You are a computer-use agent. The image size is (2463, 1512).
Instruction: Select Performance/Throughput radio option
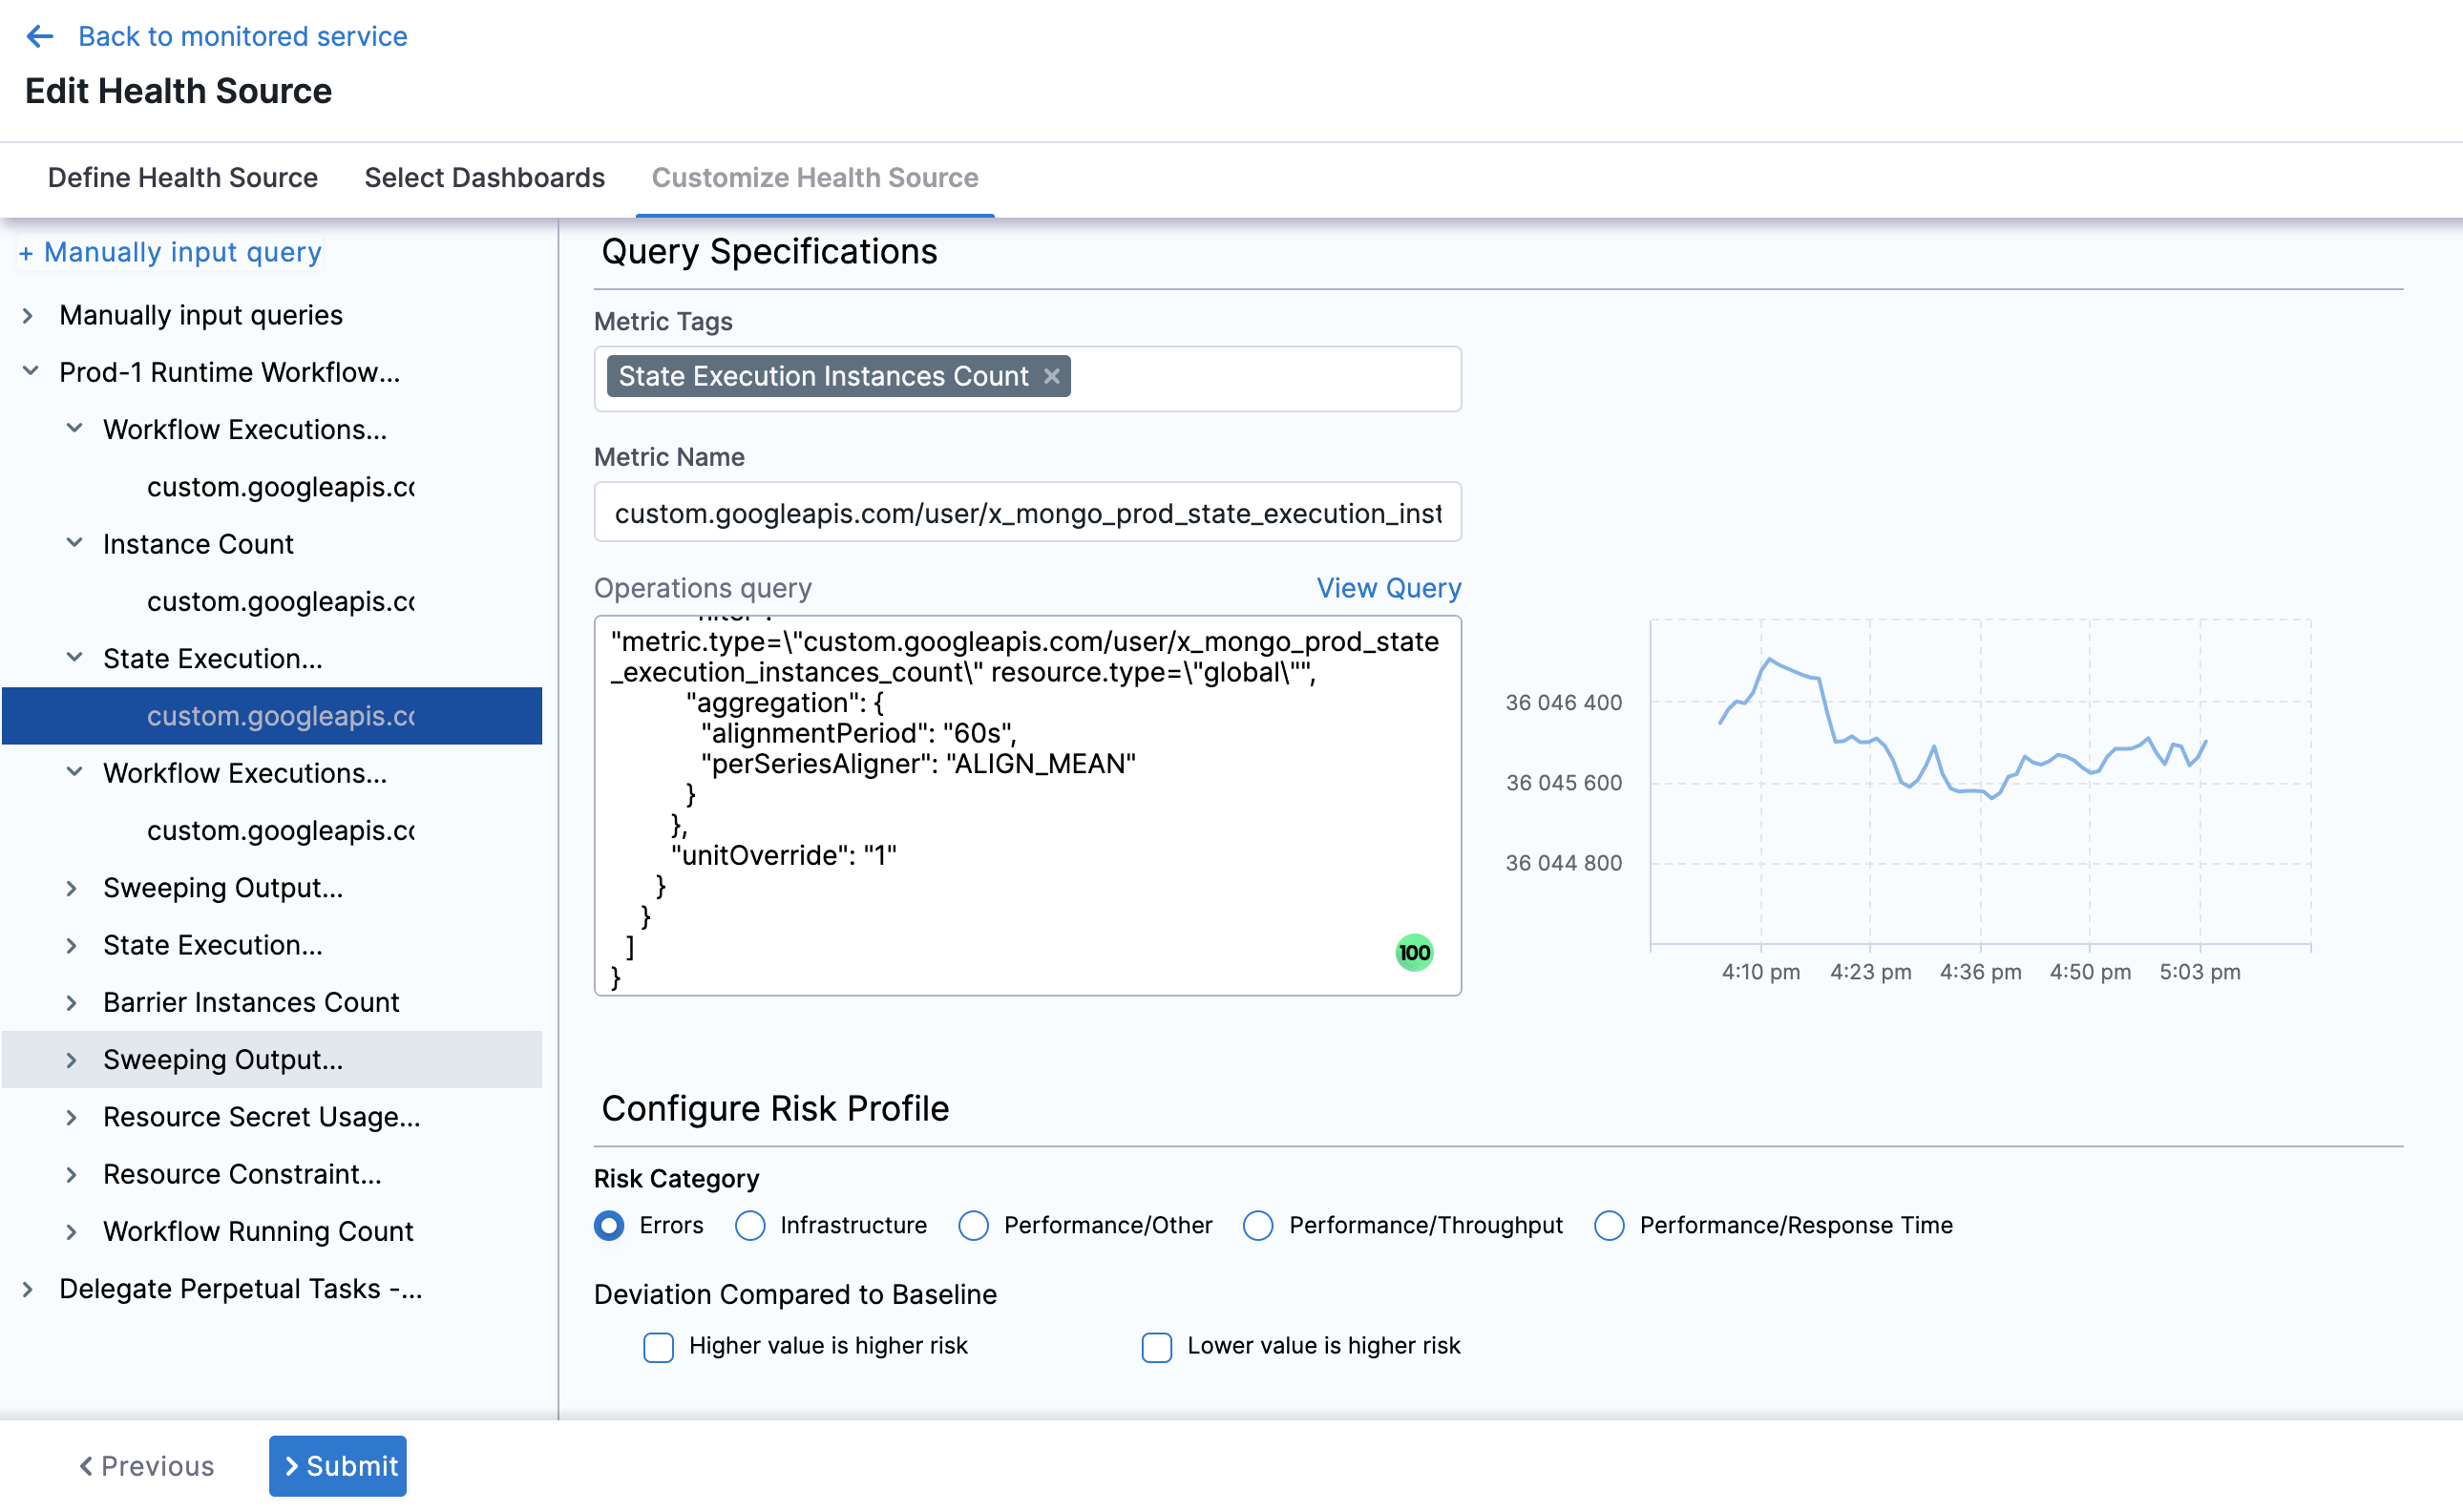point(1257,1225)
